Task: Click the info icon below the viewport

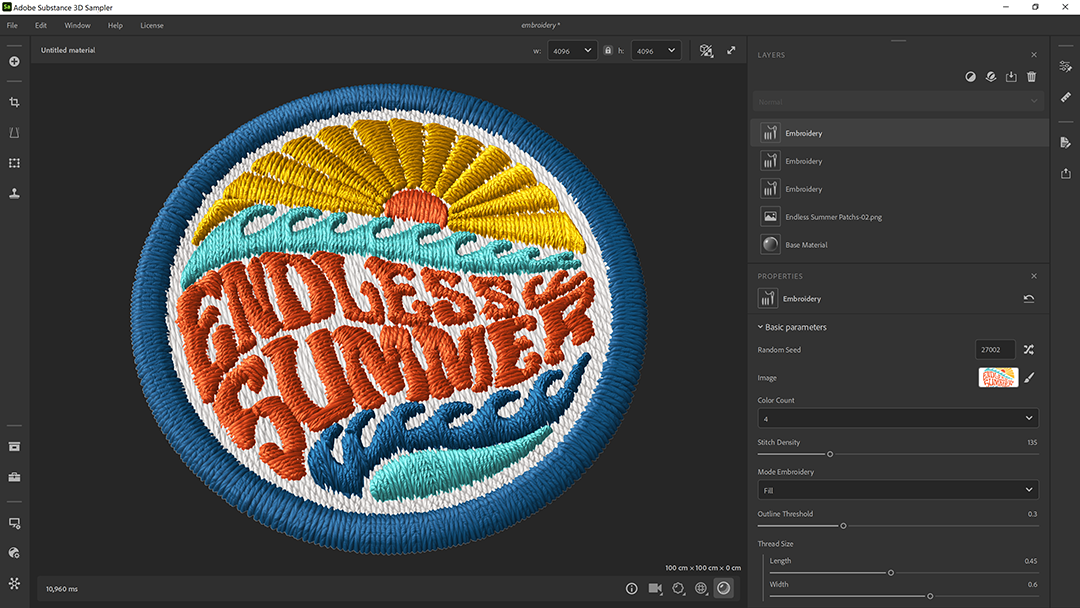Action: pyautogui.click(x=631, y=589)
